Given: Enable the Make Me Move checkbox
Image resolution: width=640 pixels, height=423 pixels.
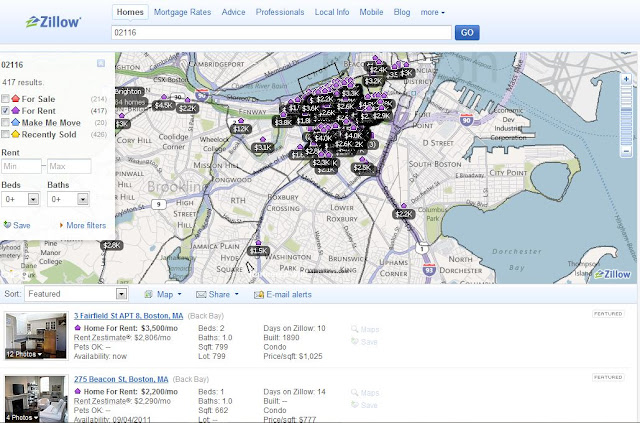Looking at the screenshot, I should coord(5,122).
